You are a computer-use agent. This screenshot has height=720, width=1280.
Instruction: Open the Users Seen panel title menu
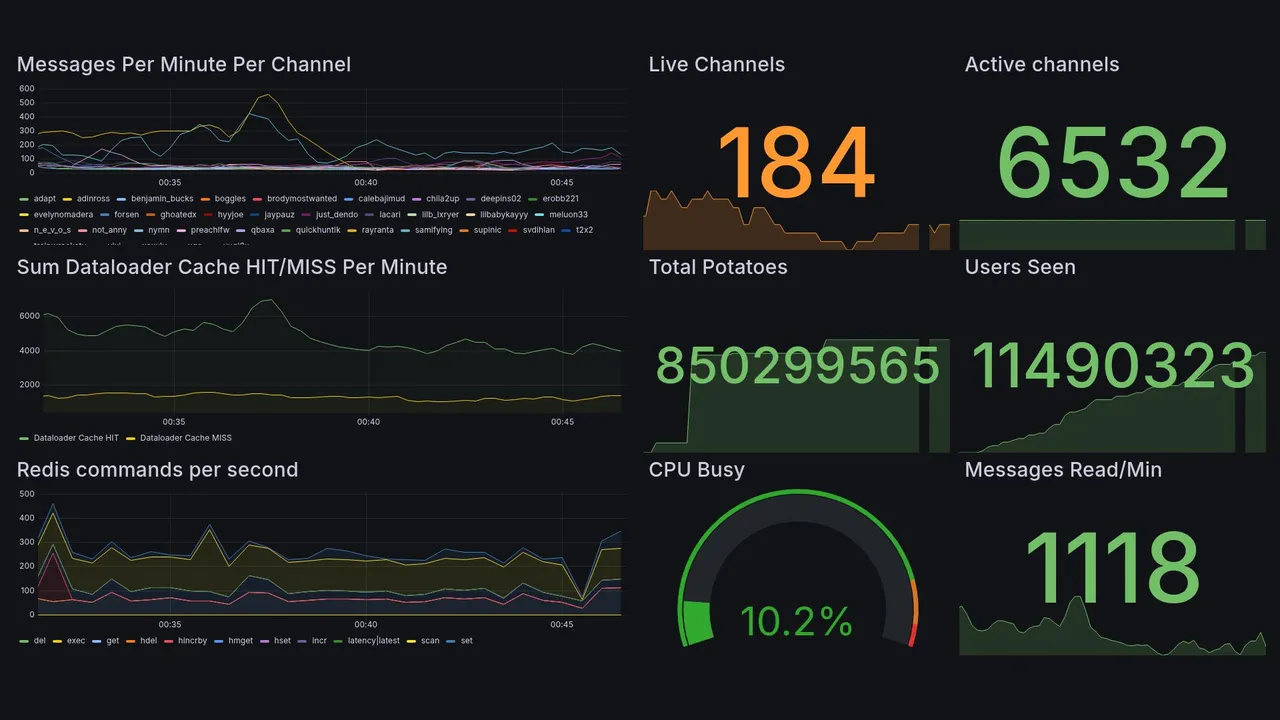1020,267
